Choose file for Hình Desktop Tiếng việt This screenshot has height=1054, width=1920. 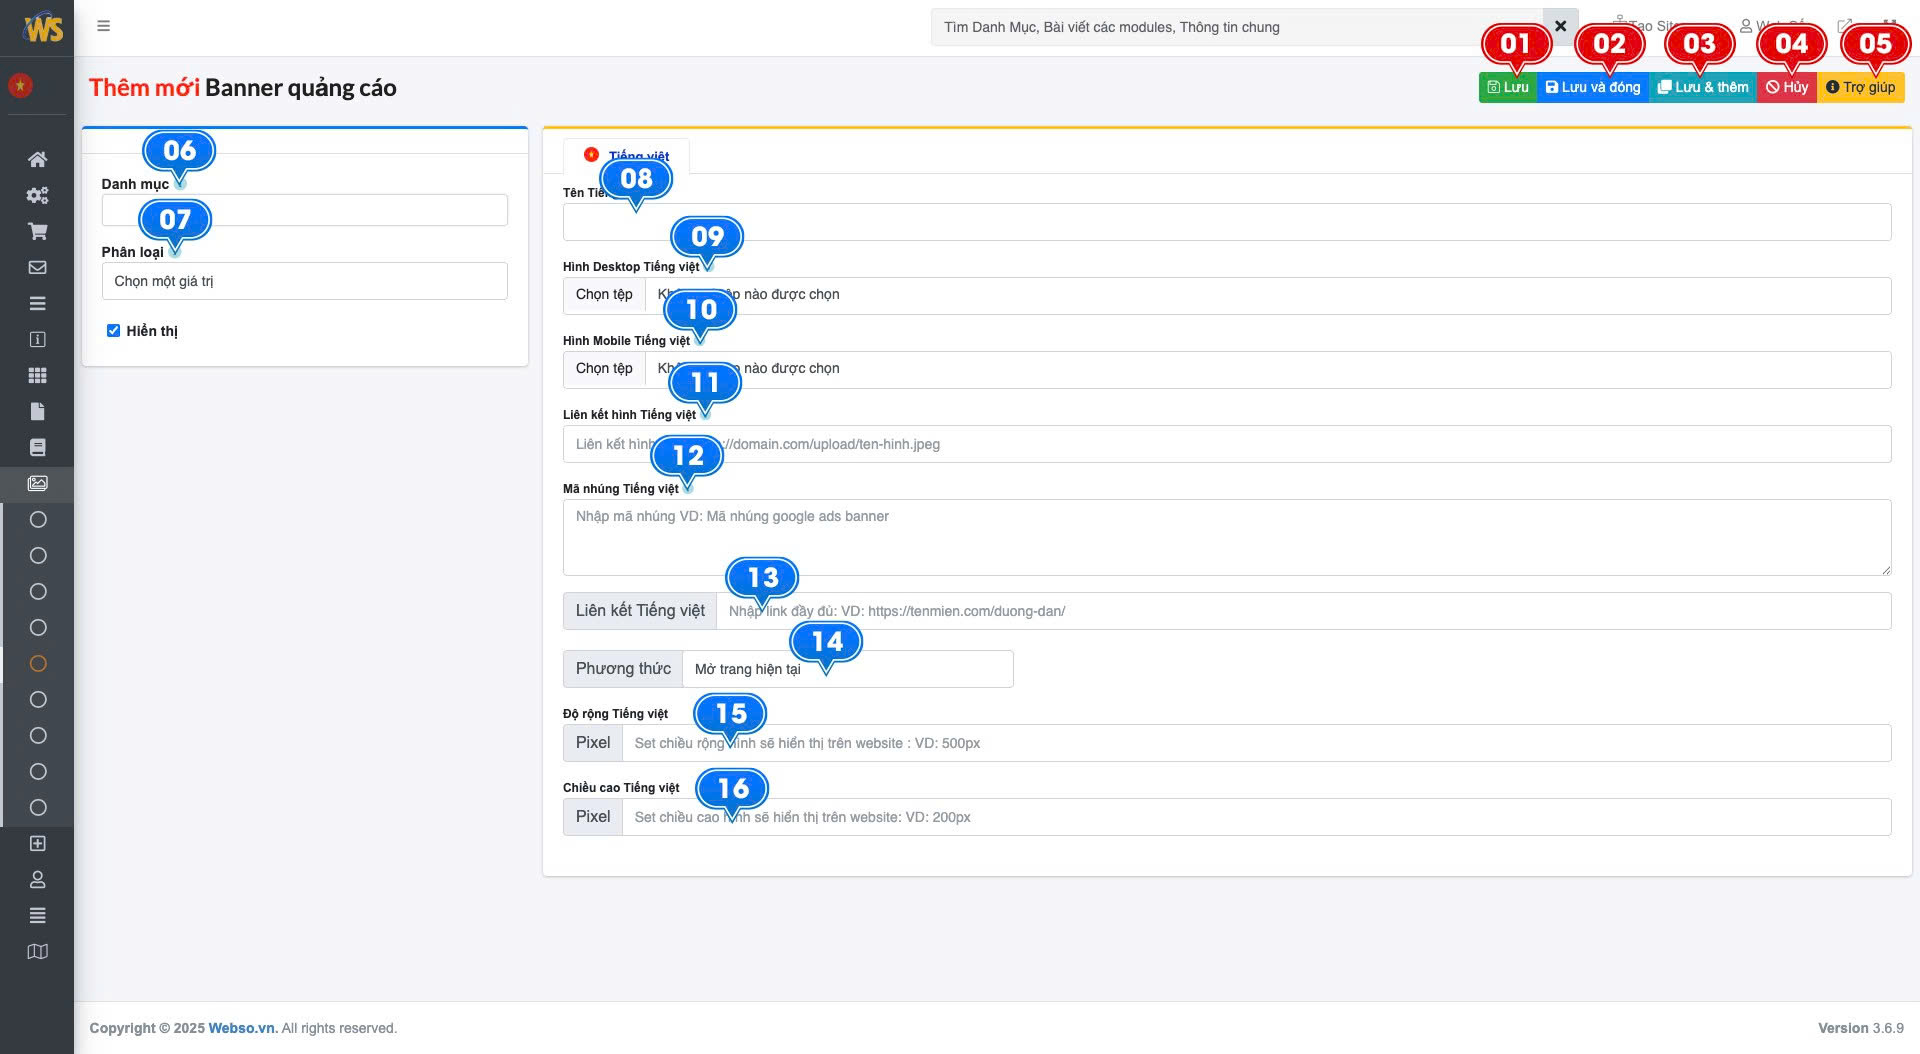point(604,295)
